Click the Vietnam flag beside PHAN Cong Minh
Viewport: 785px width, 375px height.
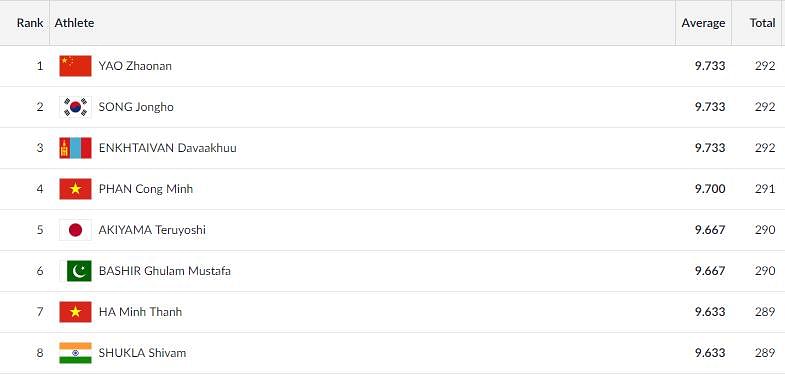pyautogui.click(x=76, y=189)
